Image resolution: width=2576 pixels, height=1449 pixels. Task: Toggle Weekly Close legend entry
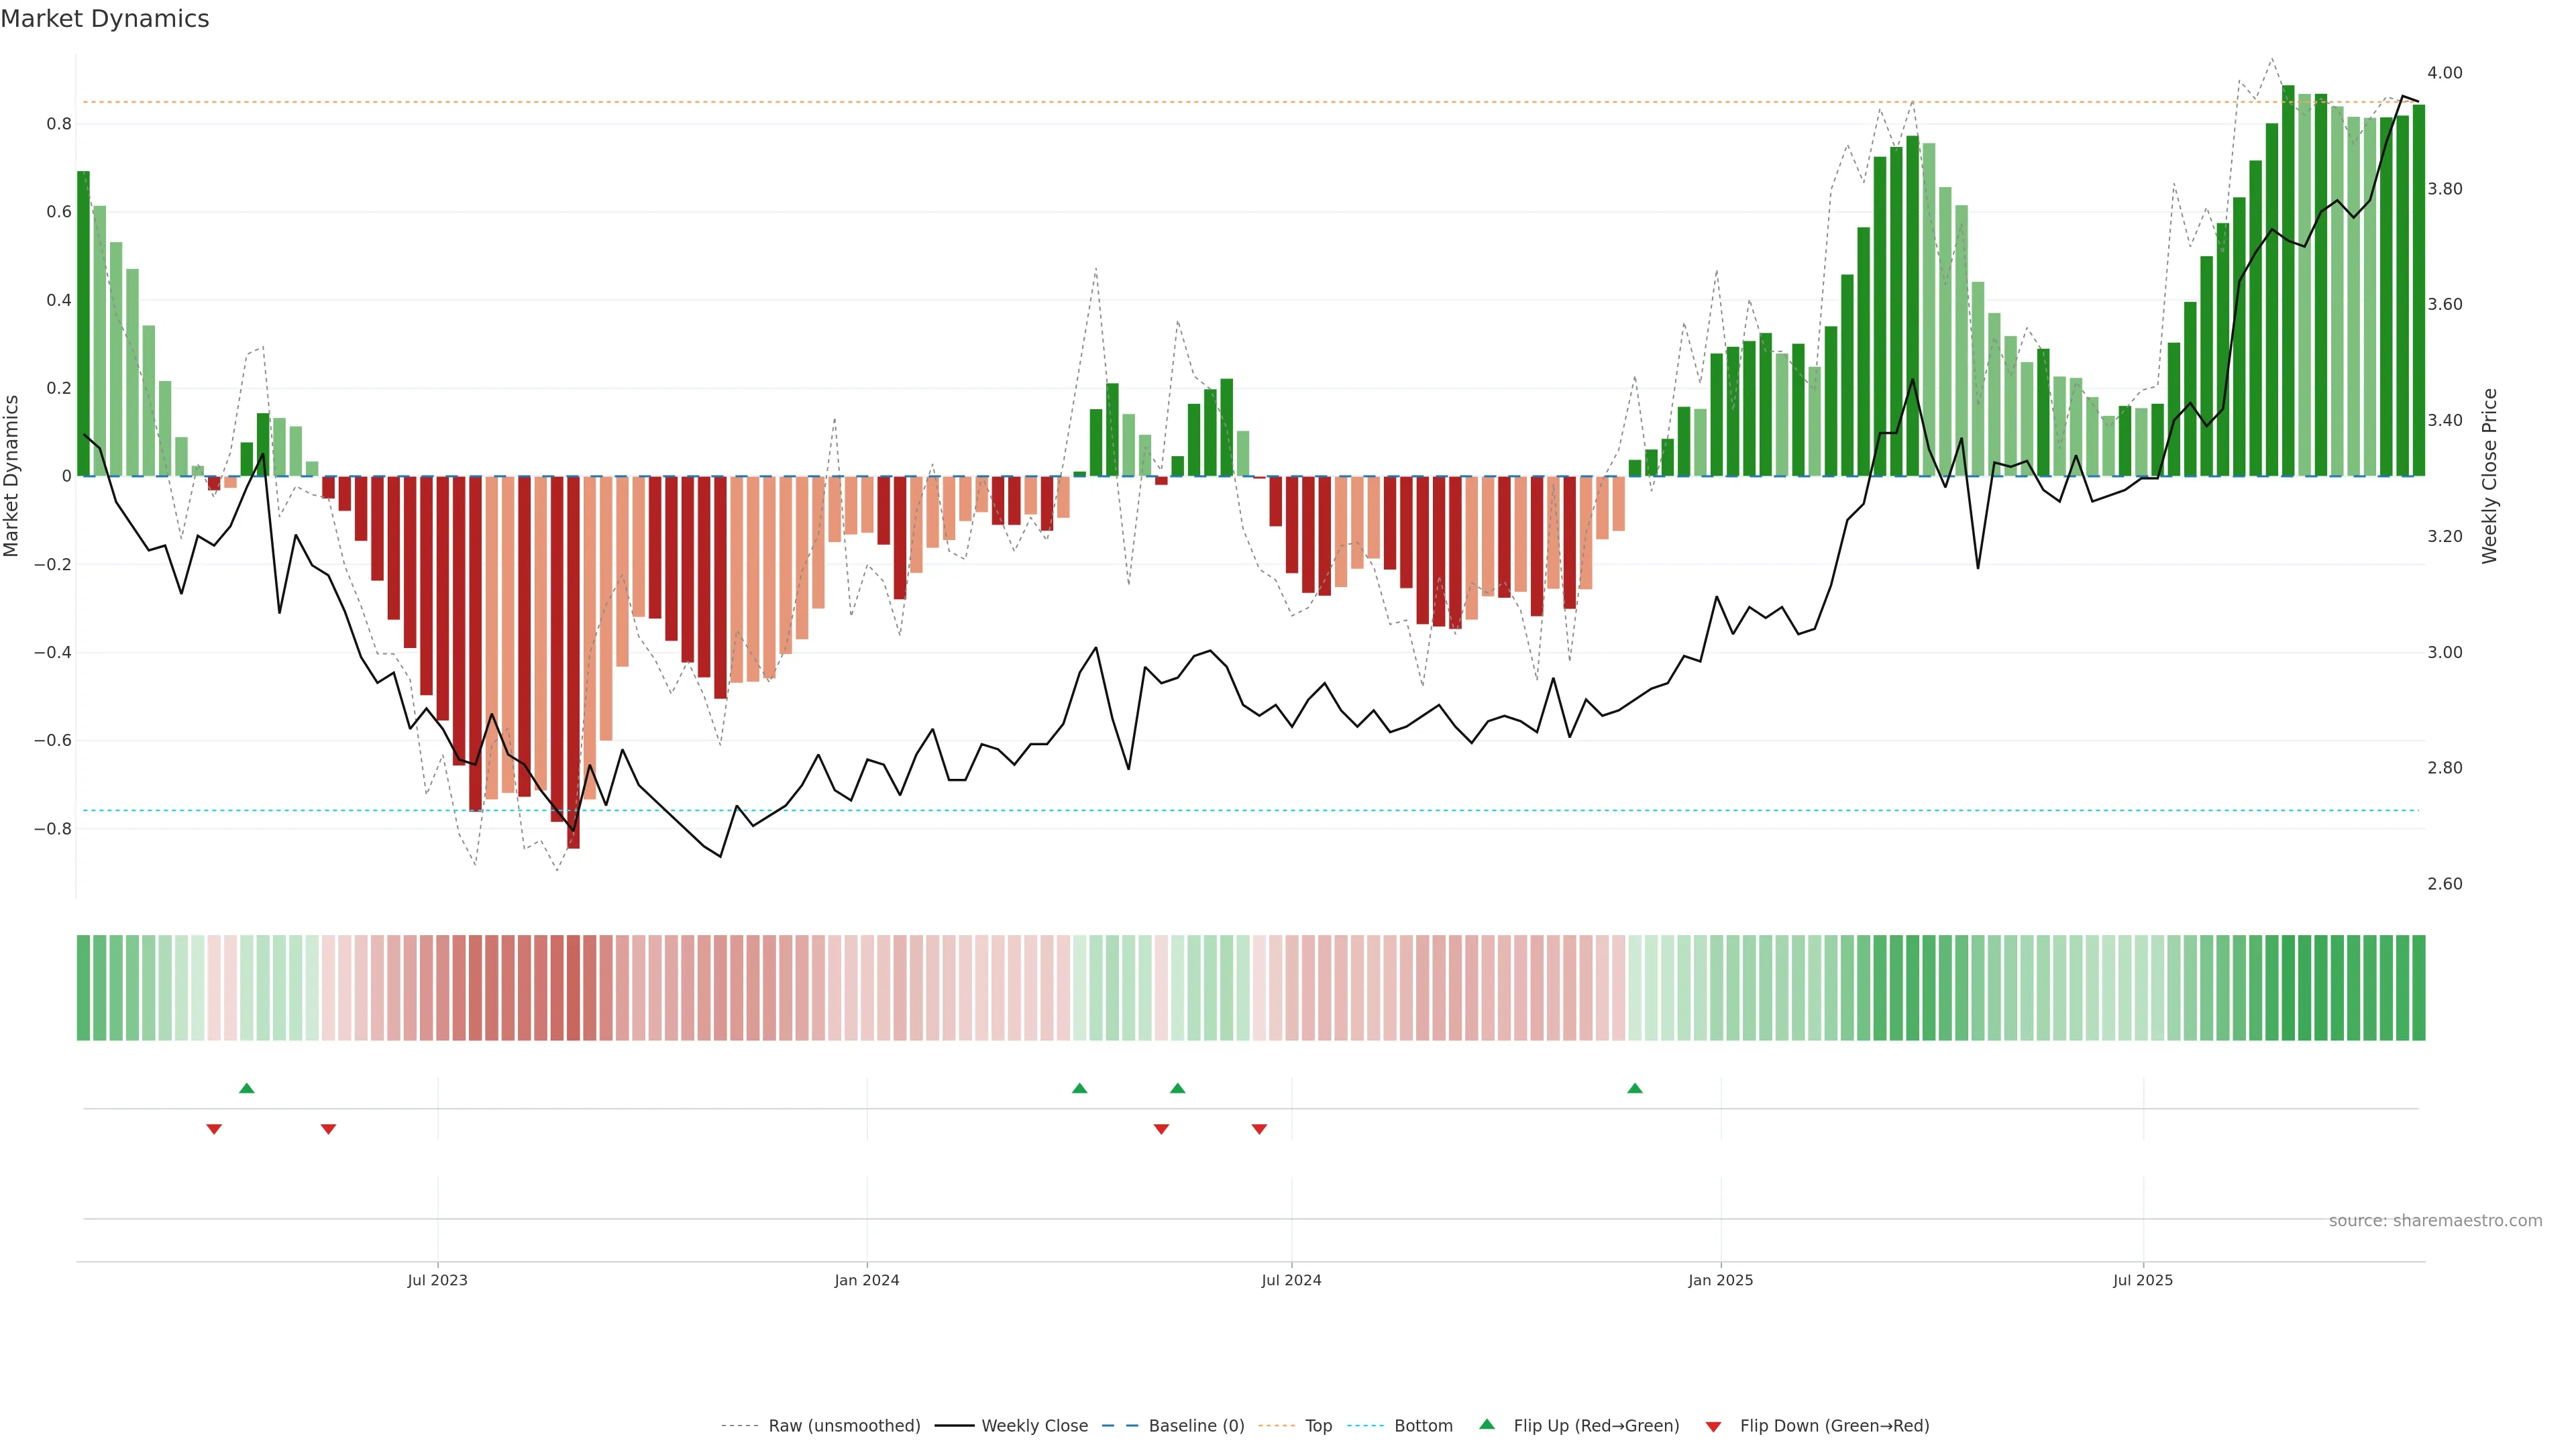coord(1034,1426)
